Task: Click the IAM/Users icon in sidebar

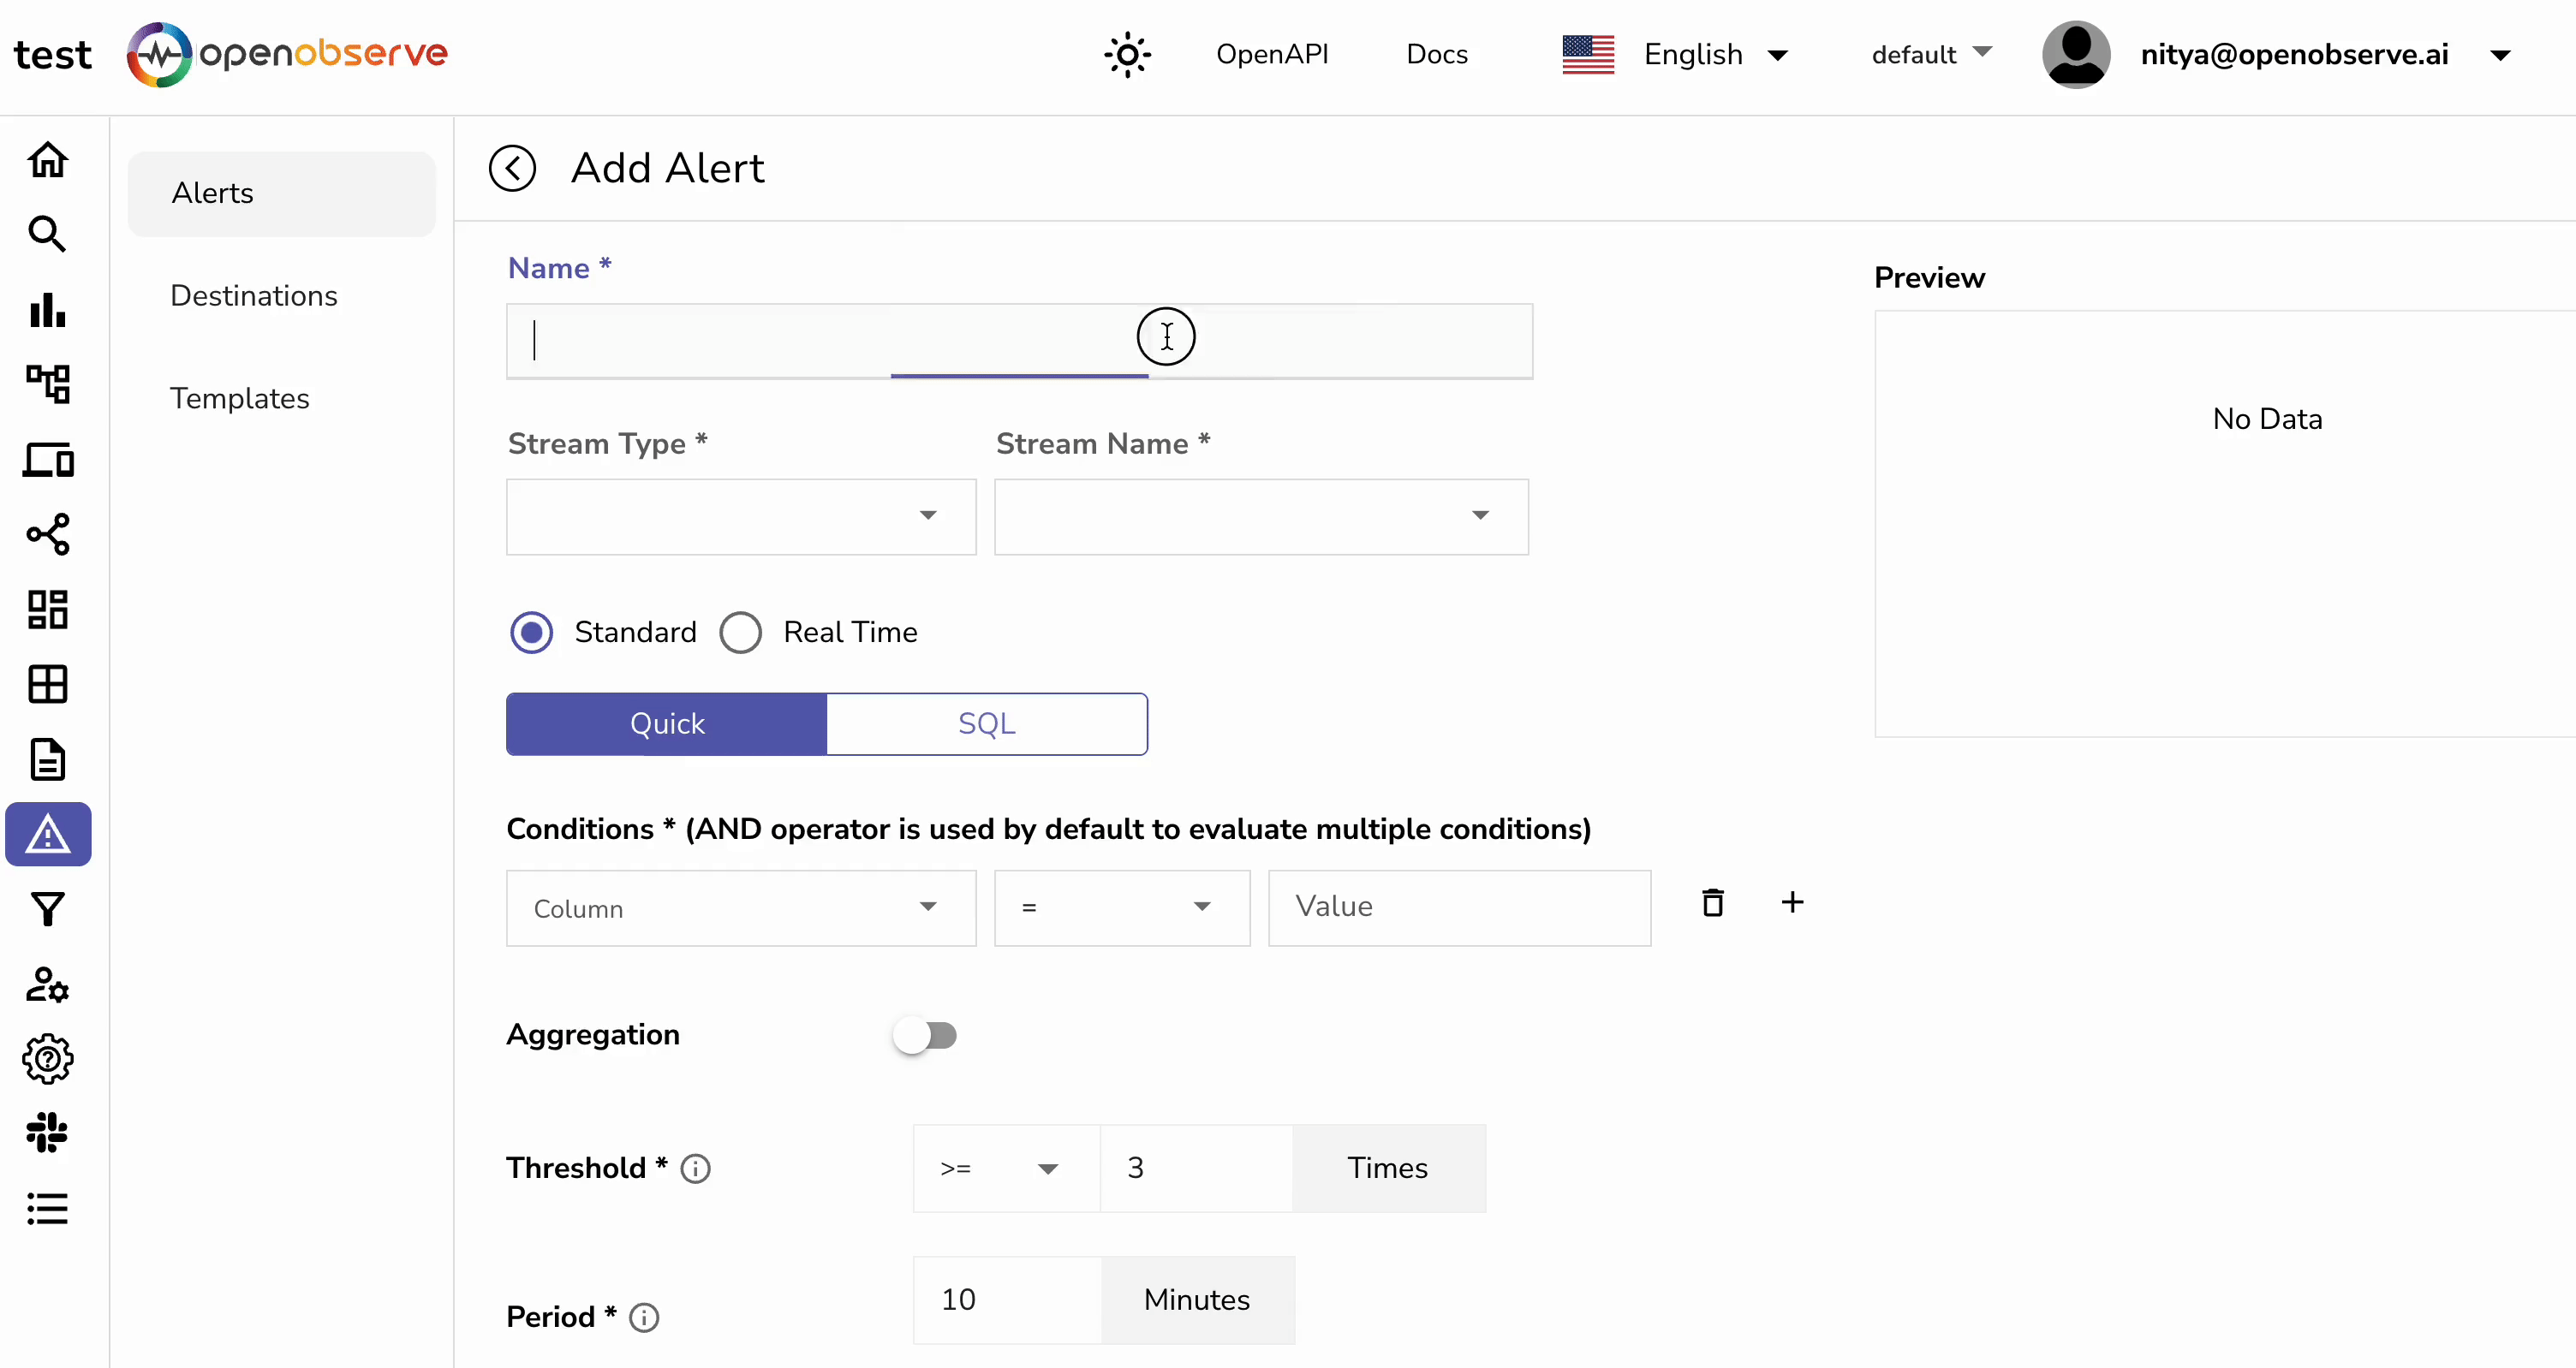Action: [48, 984]
